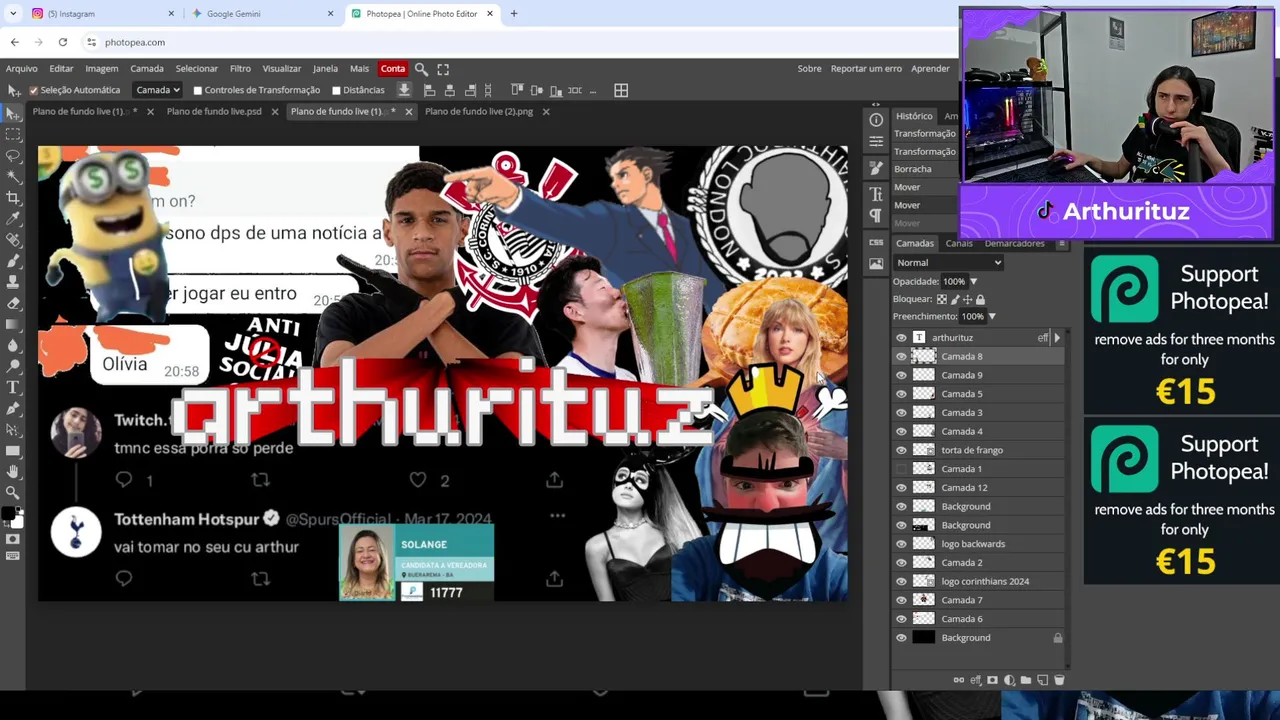
Task: Open the Camadas panel menu
Action: tap(1062, 243)
